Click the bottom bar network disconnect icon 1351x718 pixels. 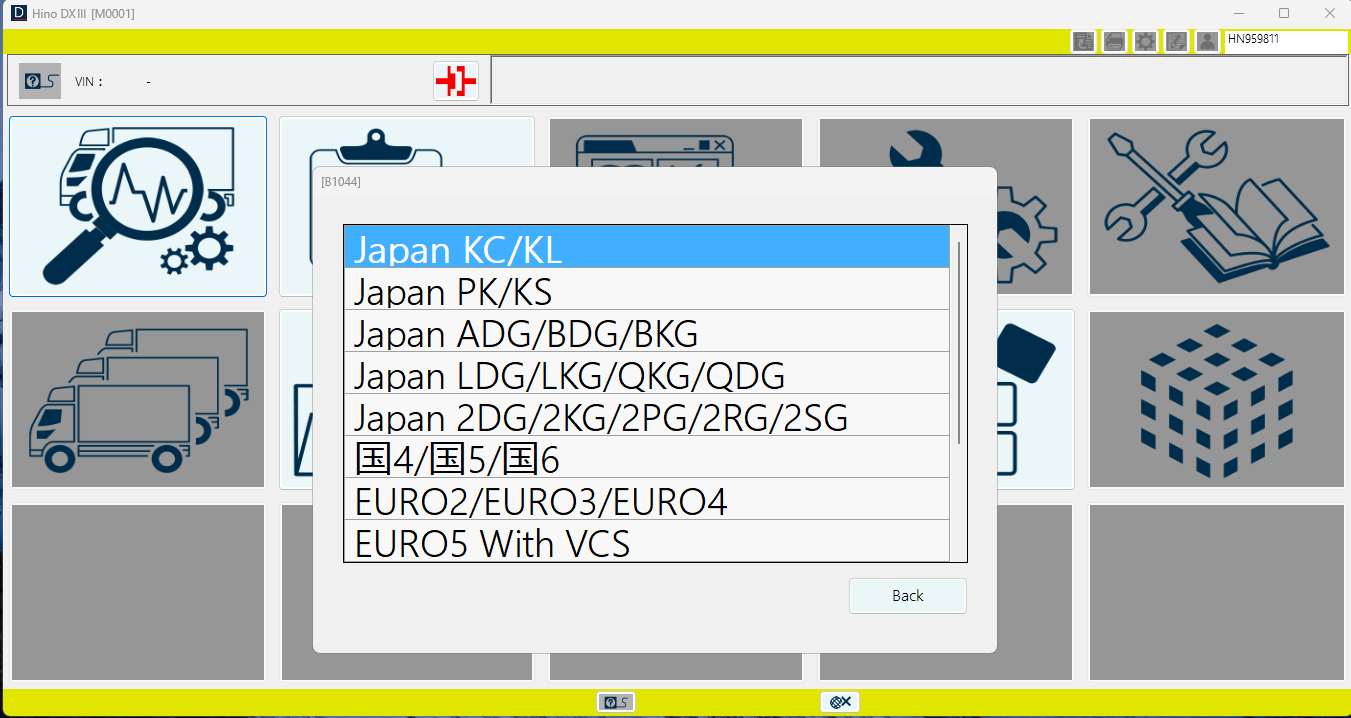pos(840,702)
